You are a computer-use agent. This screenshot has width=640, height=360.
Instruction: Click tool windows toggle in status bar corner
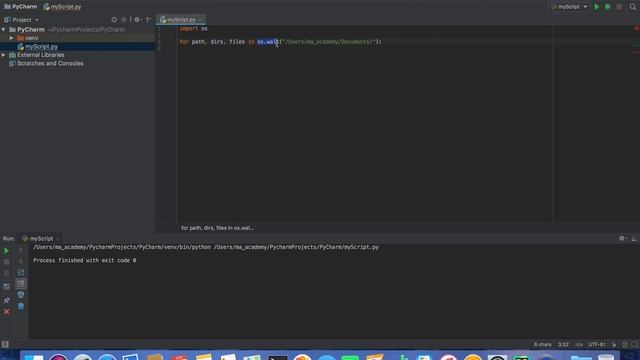tap(5, 344)
